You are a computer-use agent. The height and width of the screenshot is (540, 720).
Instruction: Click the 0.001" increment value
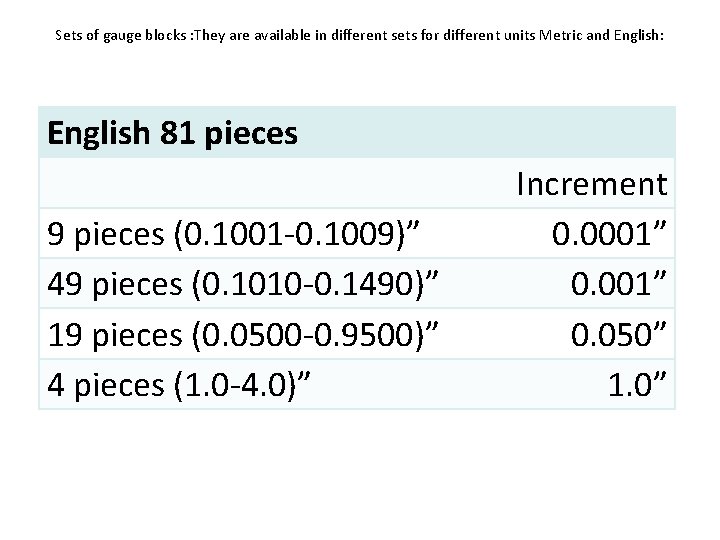click(619, 285)
